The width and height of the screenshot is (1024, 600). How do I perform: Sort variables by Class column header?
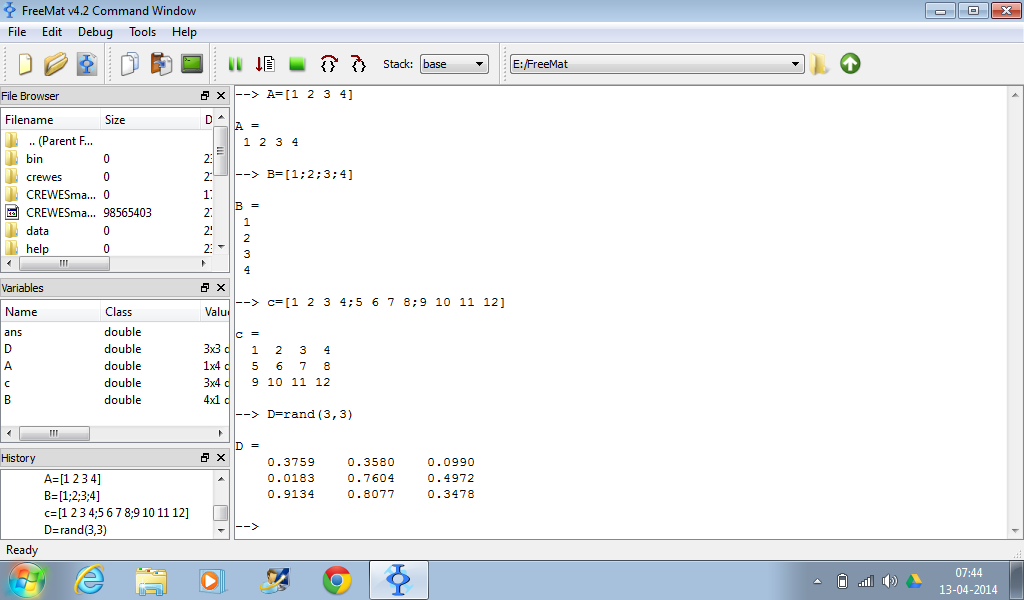(x=150, y=312)
